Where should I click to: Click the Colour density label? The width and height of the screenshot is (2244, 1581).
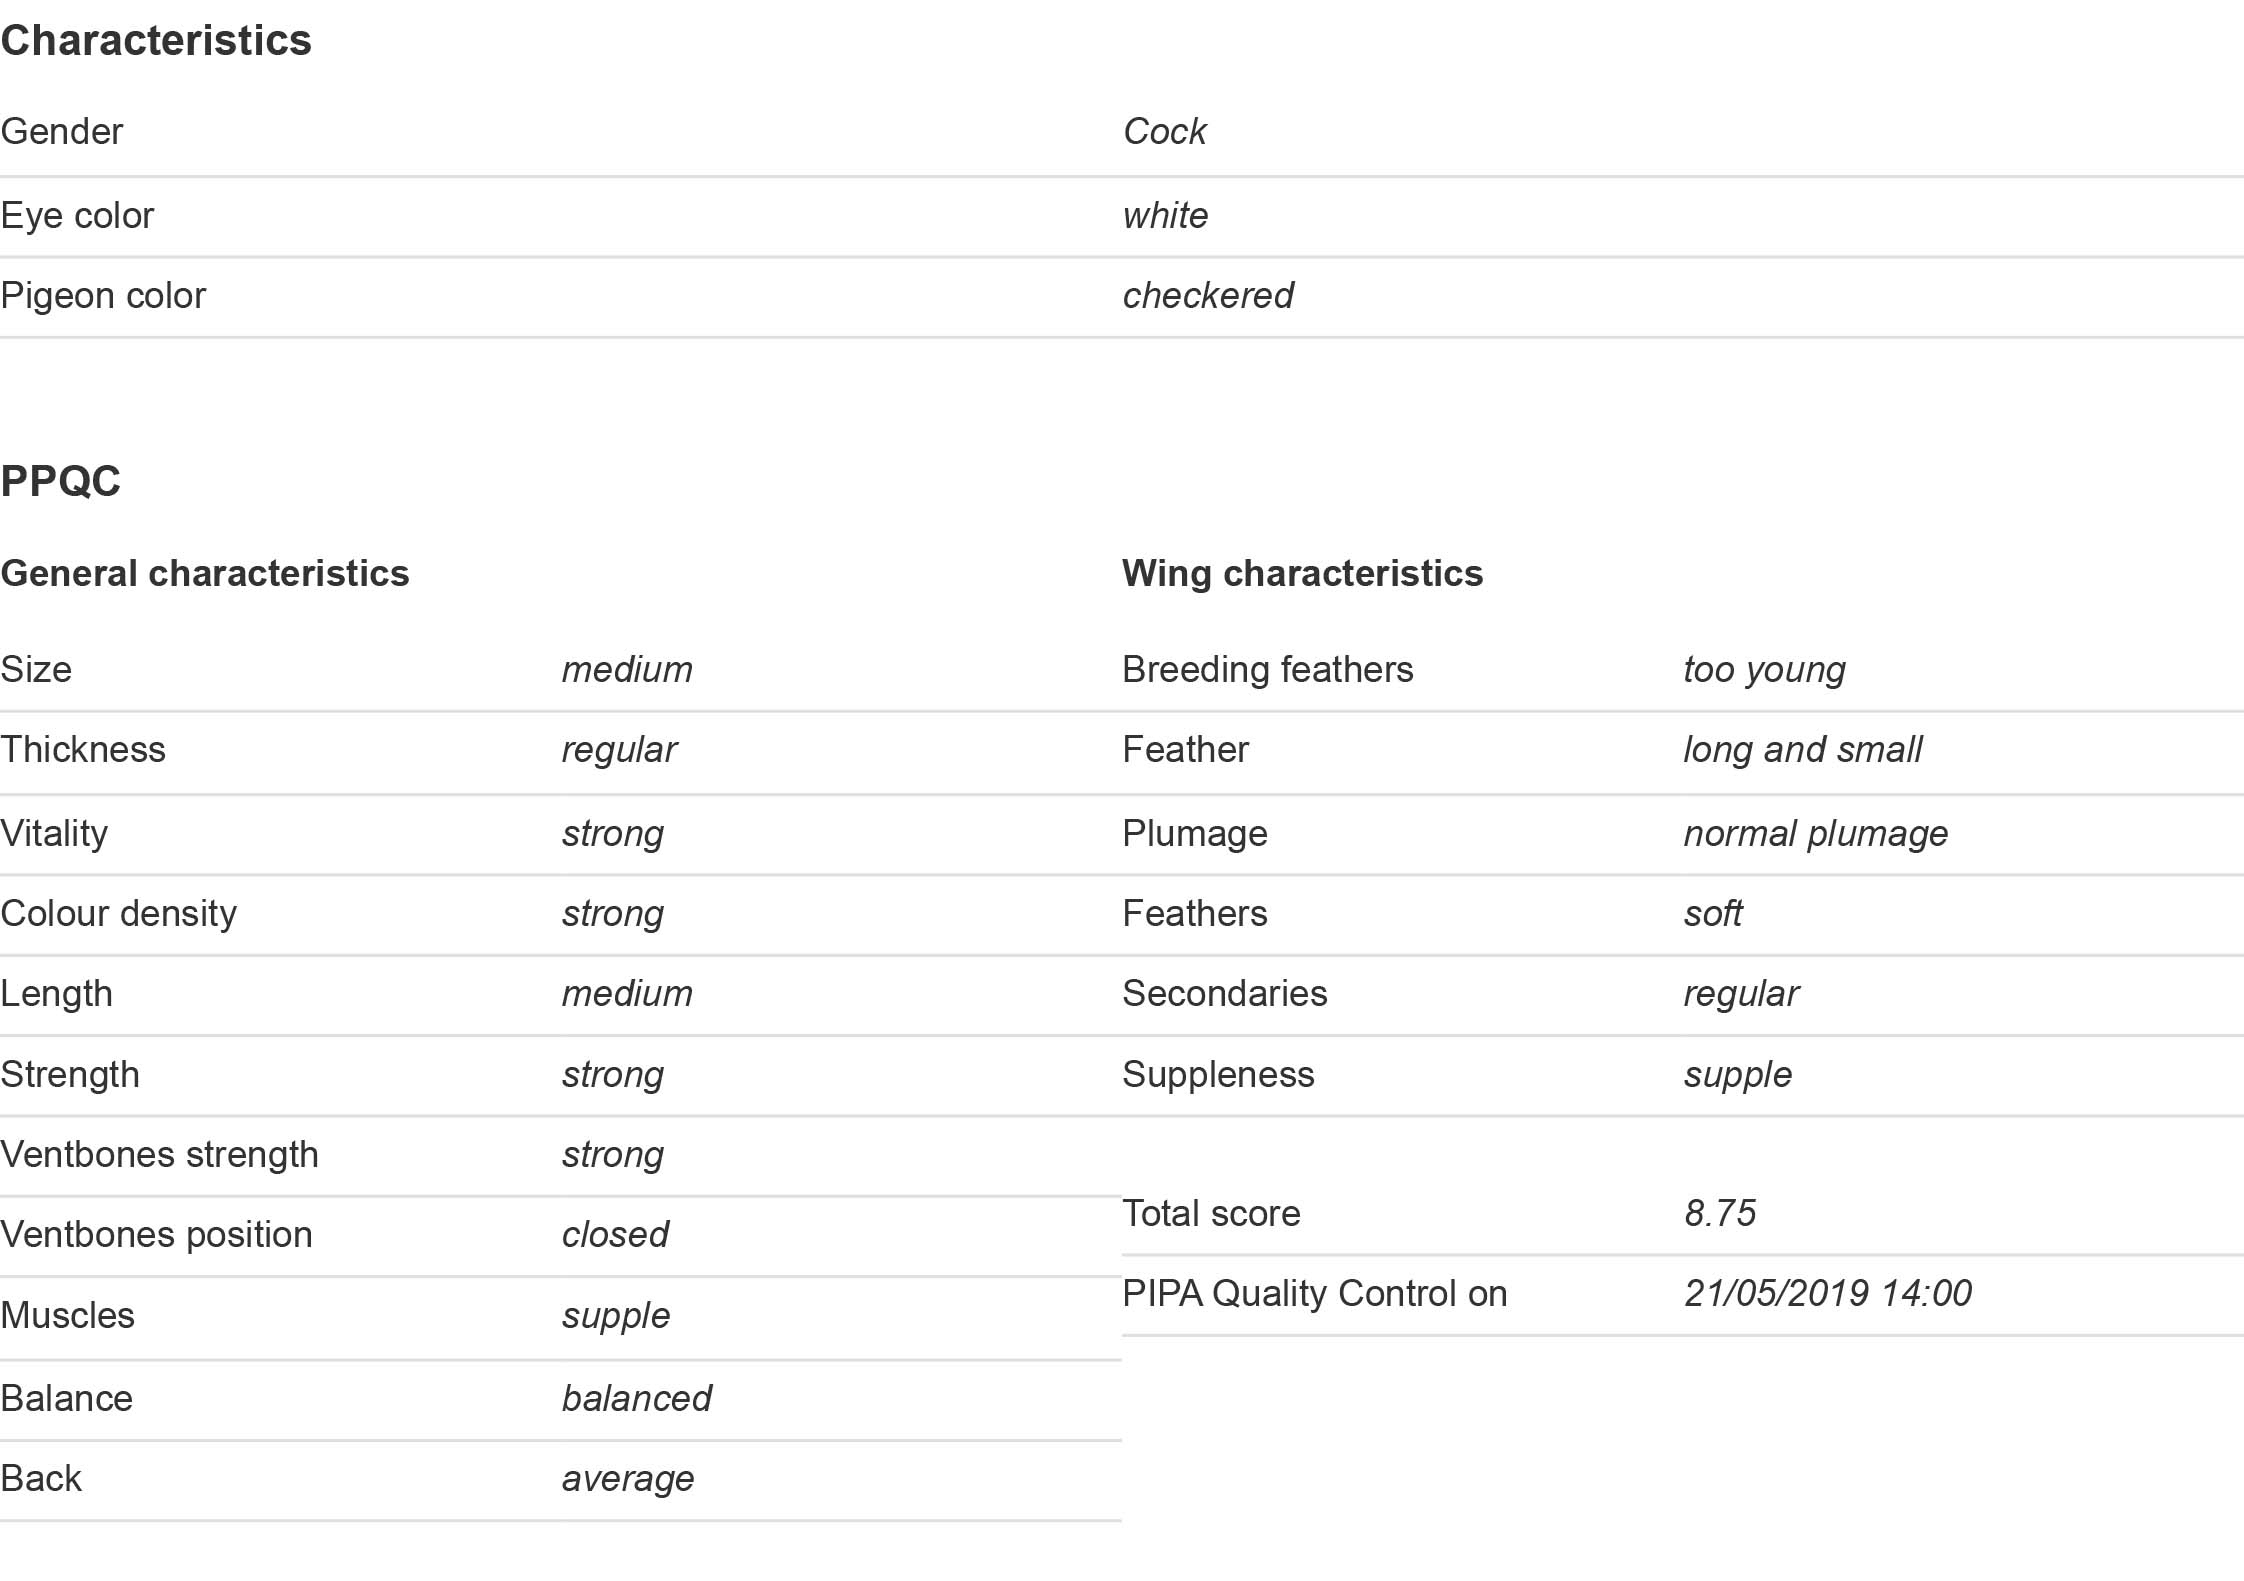point(119,914)
